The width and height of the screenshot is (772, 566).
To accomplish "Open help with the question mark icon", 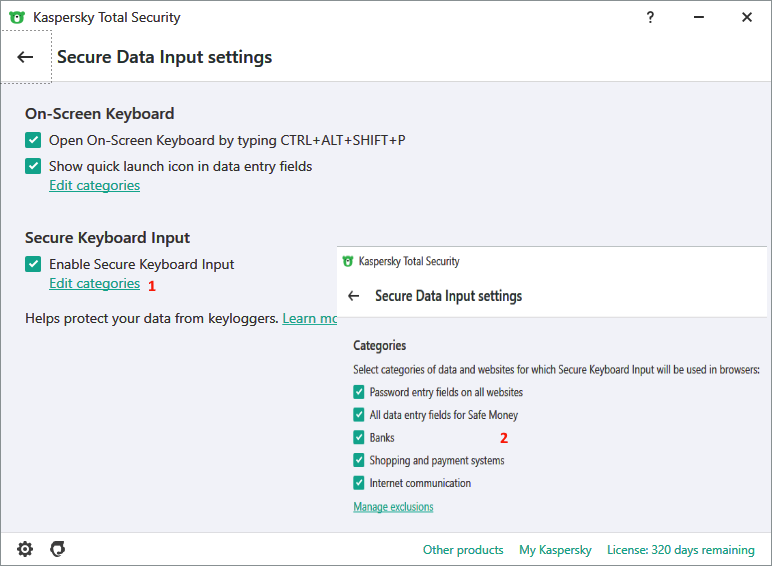I will click(x=650, y=17).
